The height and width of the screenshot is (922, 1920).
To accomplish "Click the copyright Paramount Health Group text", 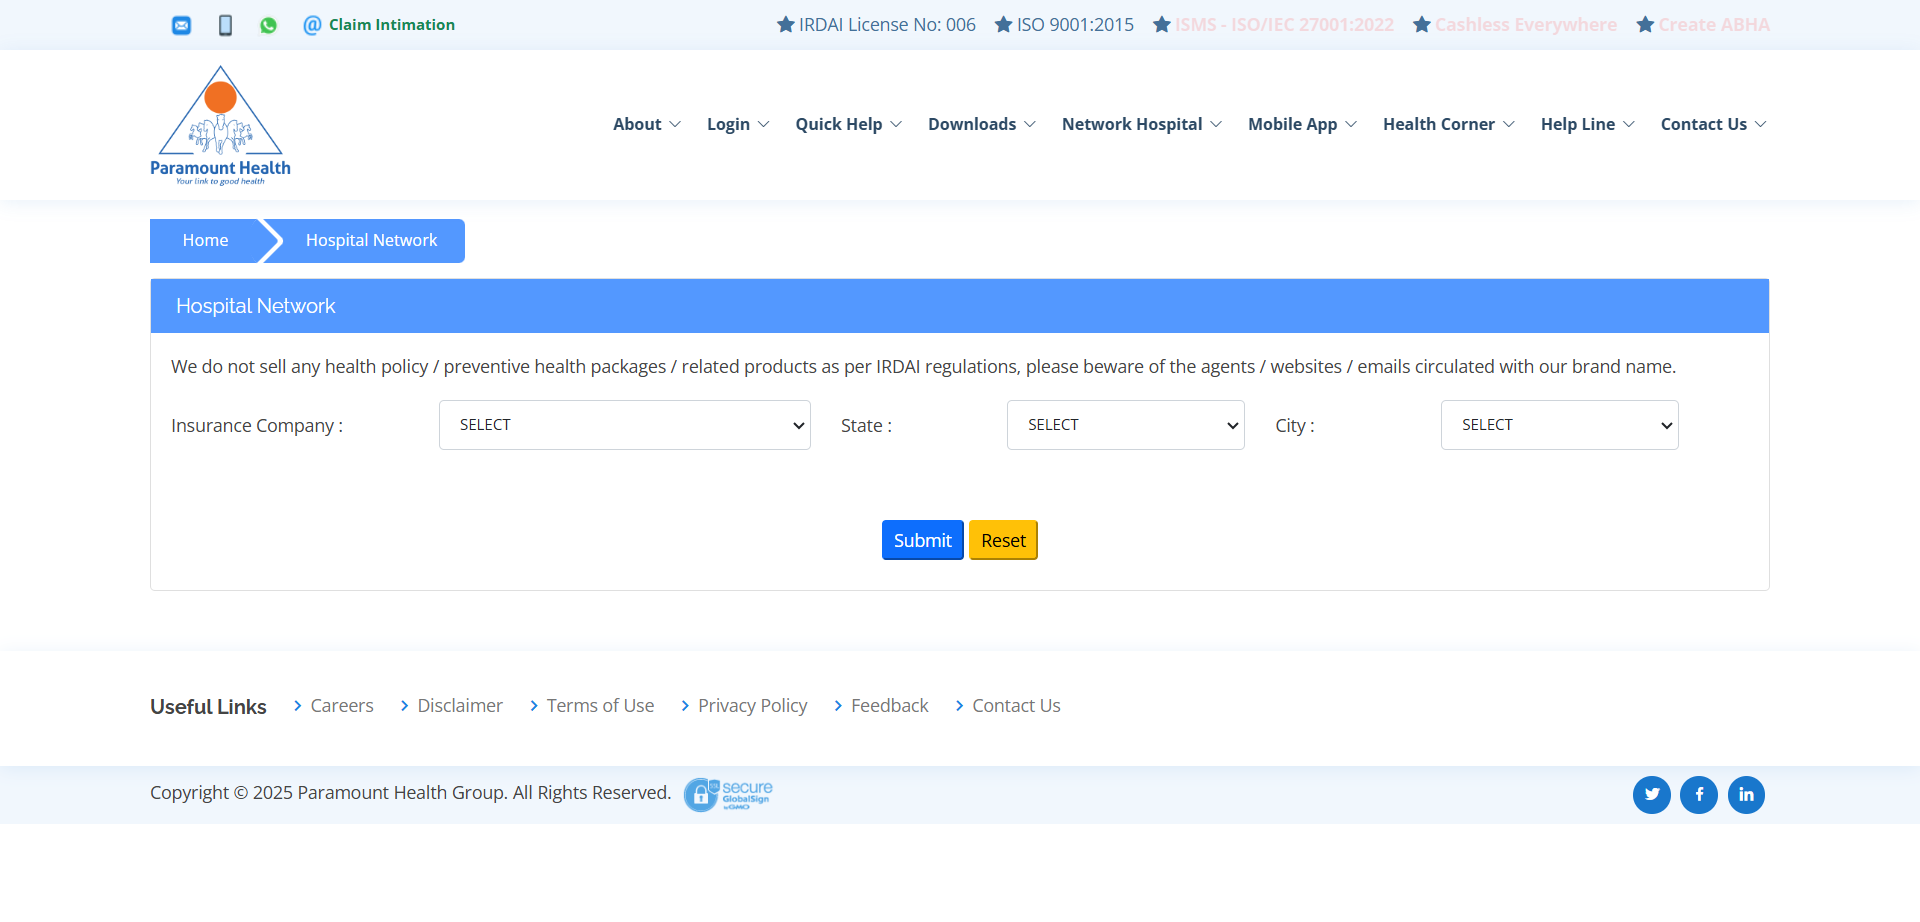I will pos(410,793).
